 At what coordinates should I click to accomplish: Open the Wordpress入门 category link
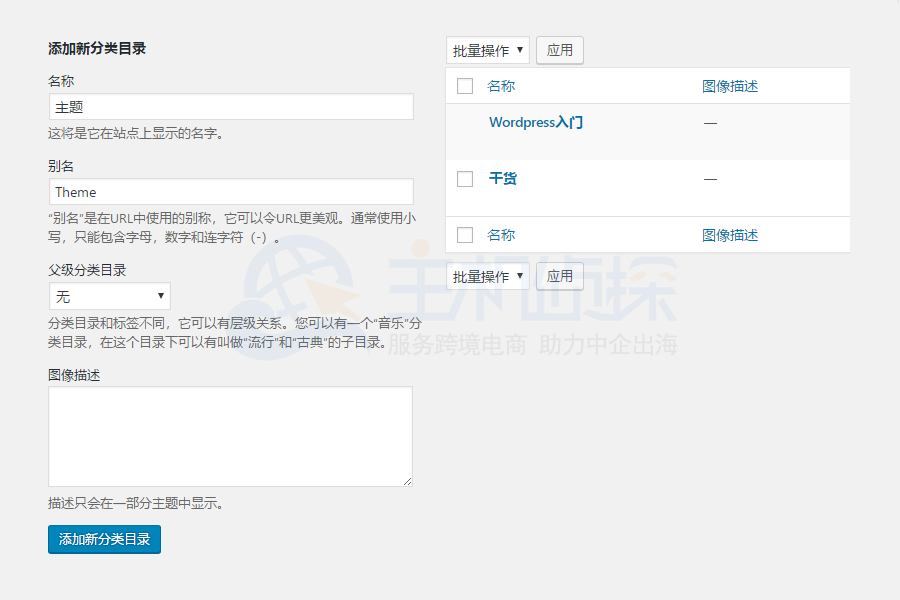click(x=536, y=122)
